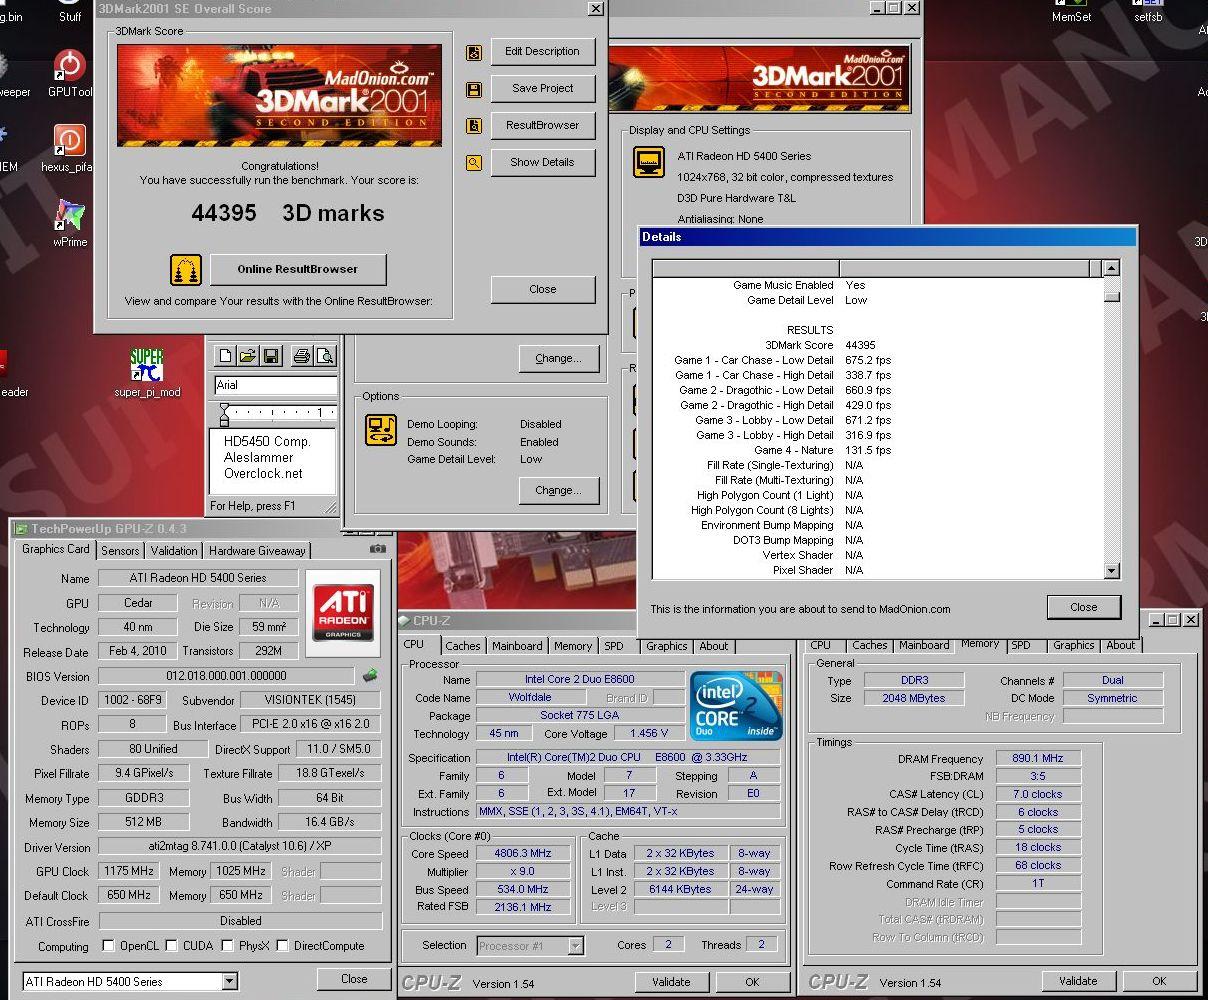This screenshot has height=1000, width=1208.
Task: Open the Mainboard tab in left CPU-Z
Action: [x=517, y=646]
